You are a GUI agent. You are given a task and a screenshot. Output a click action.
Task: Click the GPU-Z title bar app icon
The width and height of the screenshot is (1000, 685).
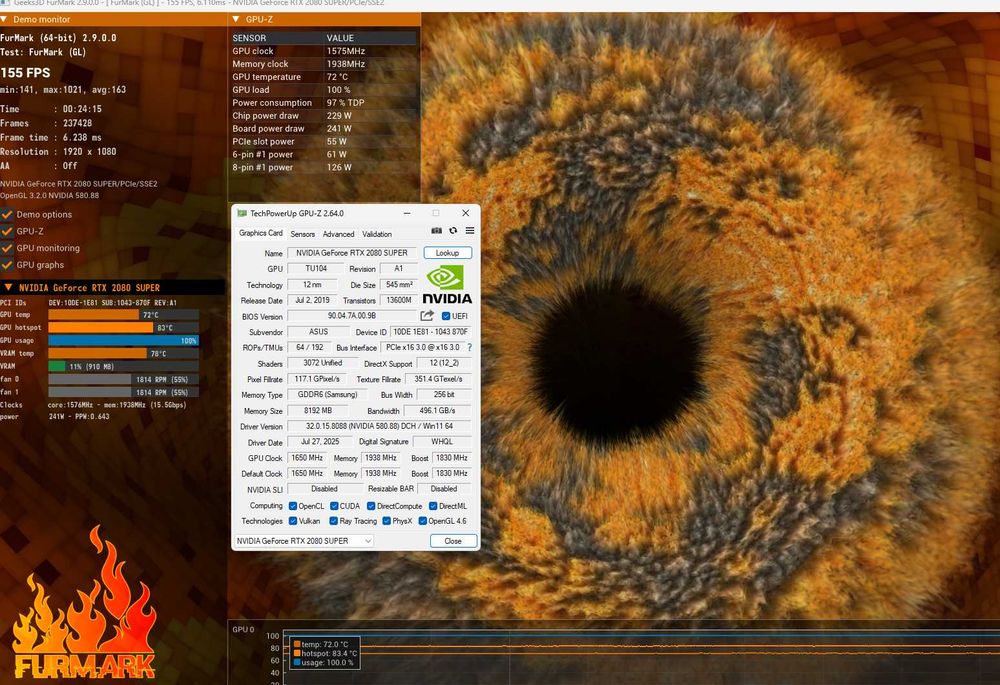click(x=242, y=213)
